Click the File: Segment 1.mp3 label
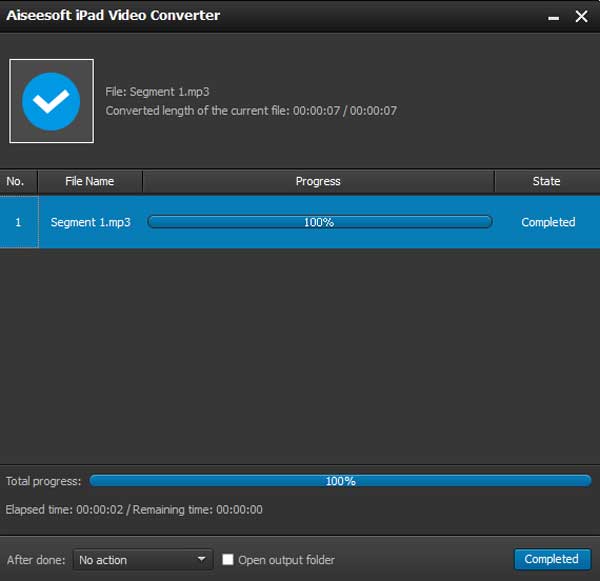Image resolution: width=600 pixels, height=581 pixels. pos(157,92)
